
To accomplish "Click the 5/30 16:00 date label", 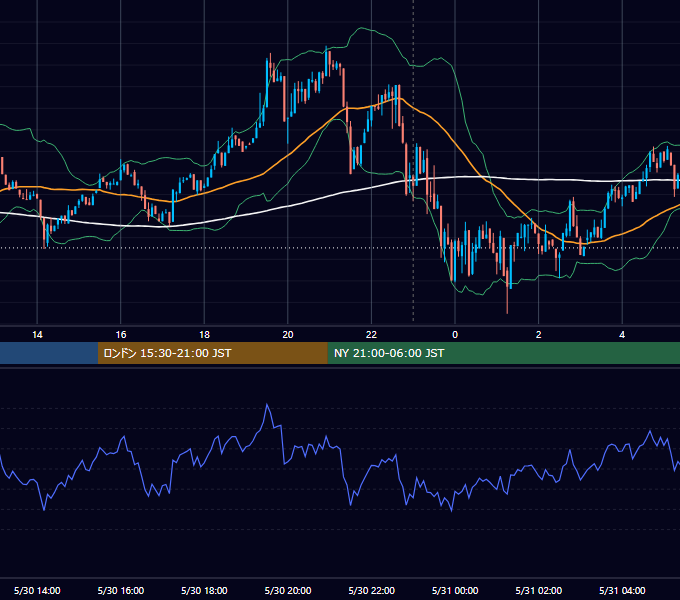I will coord(121,590).
